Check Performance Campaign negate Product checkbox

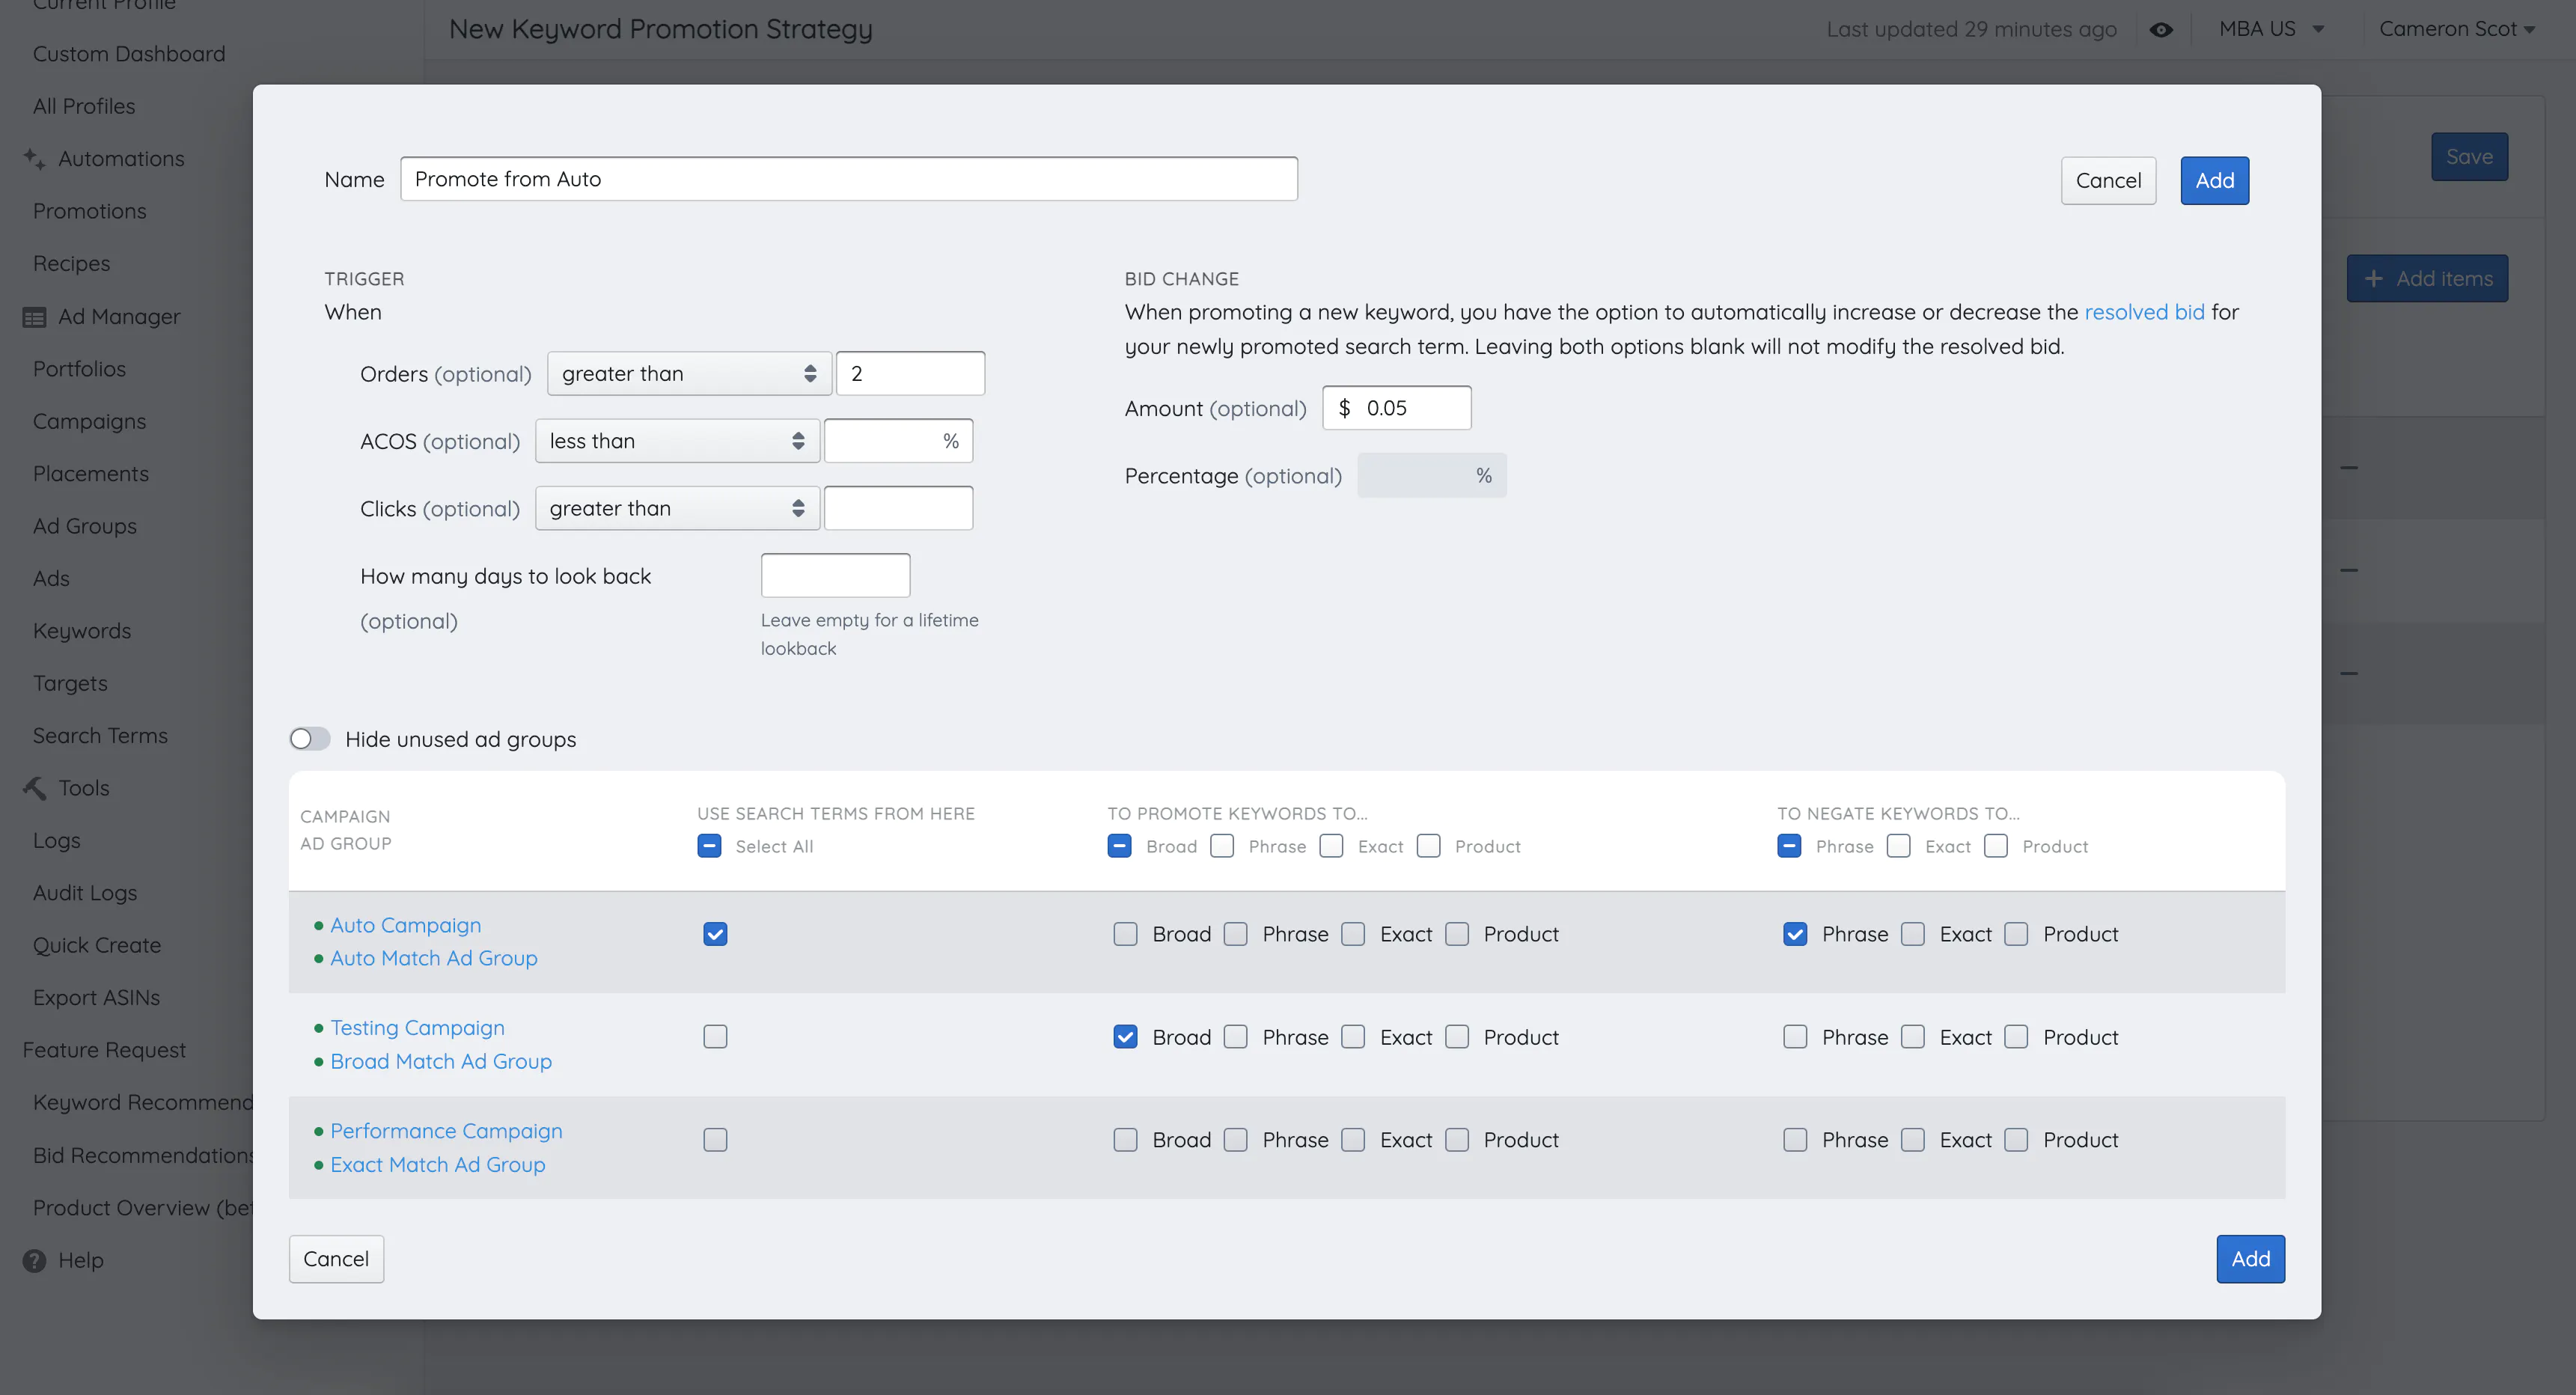[2016, 1140]
